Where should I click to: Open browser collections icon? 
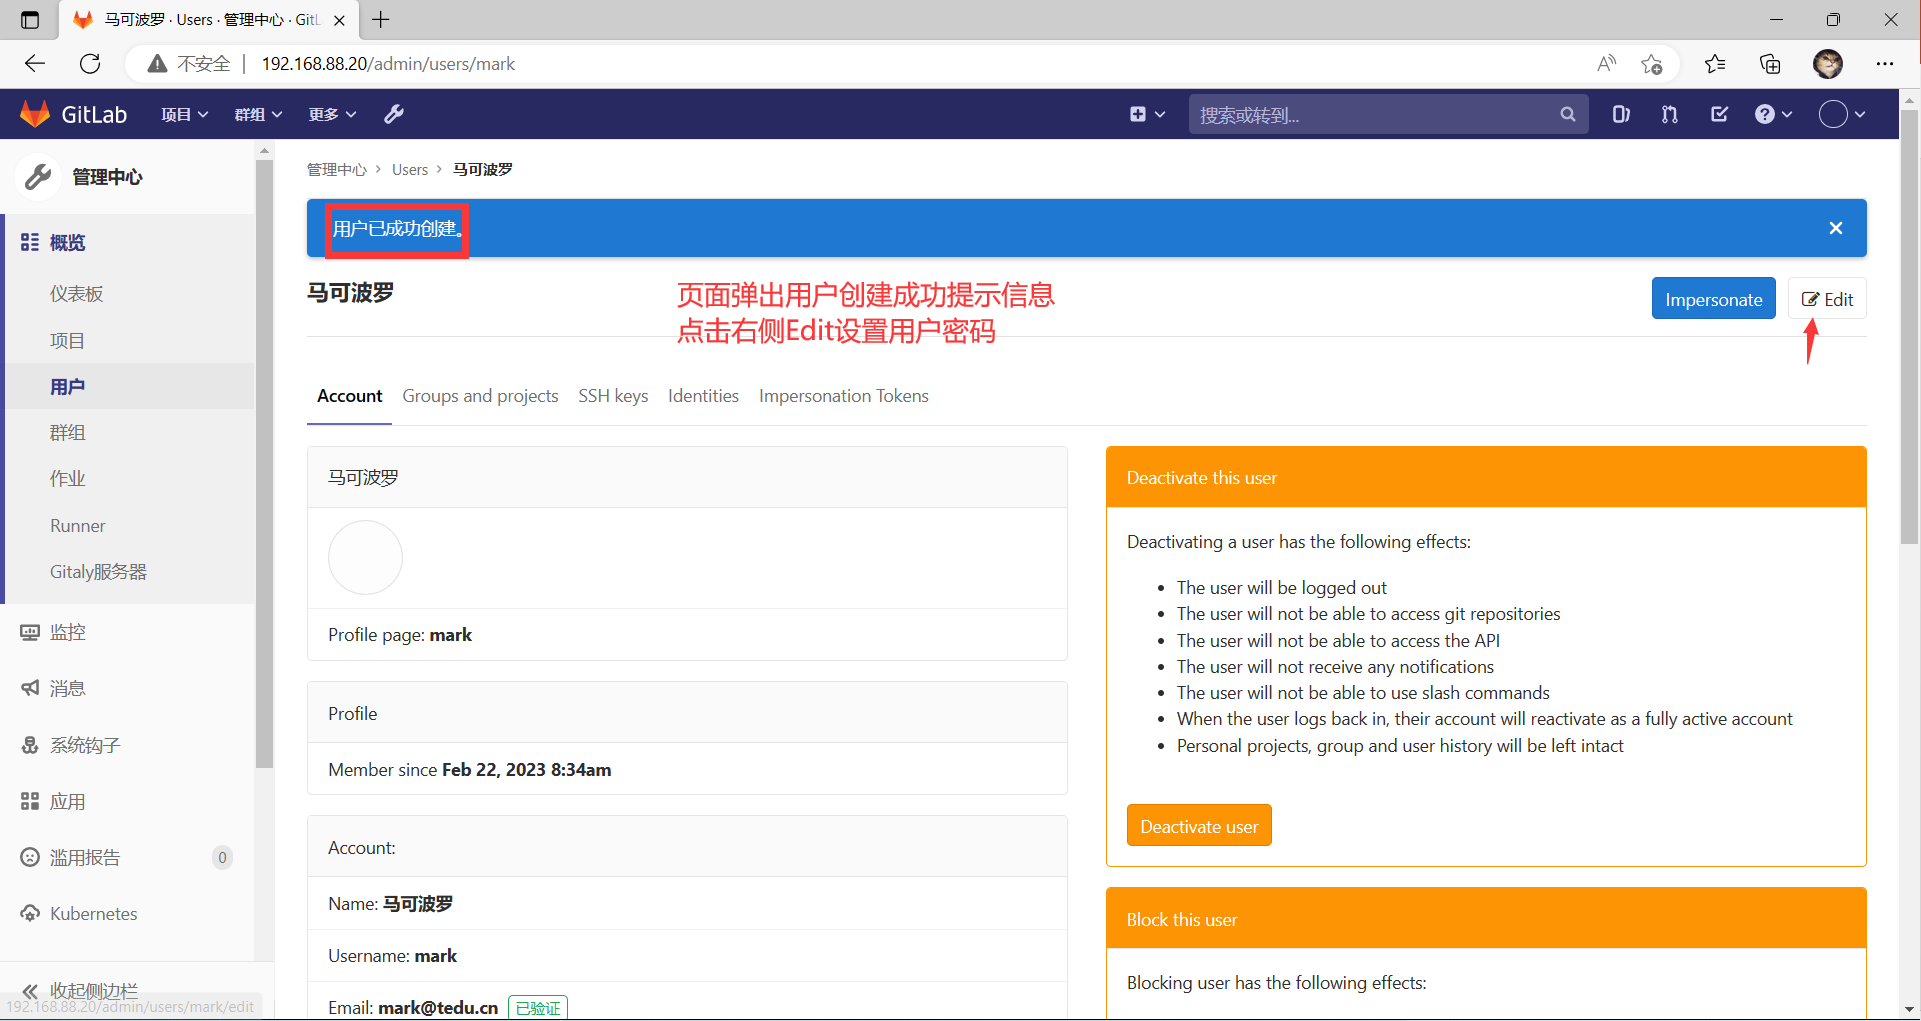coord(1770,64)
